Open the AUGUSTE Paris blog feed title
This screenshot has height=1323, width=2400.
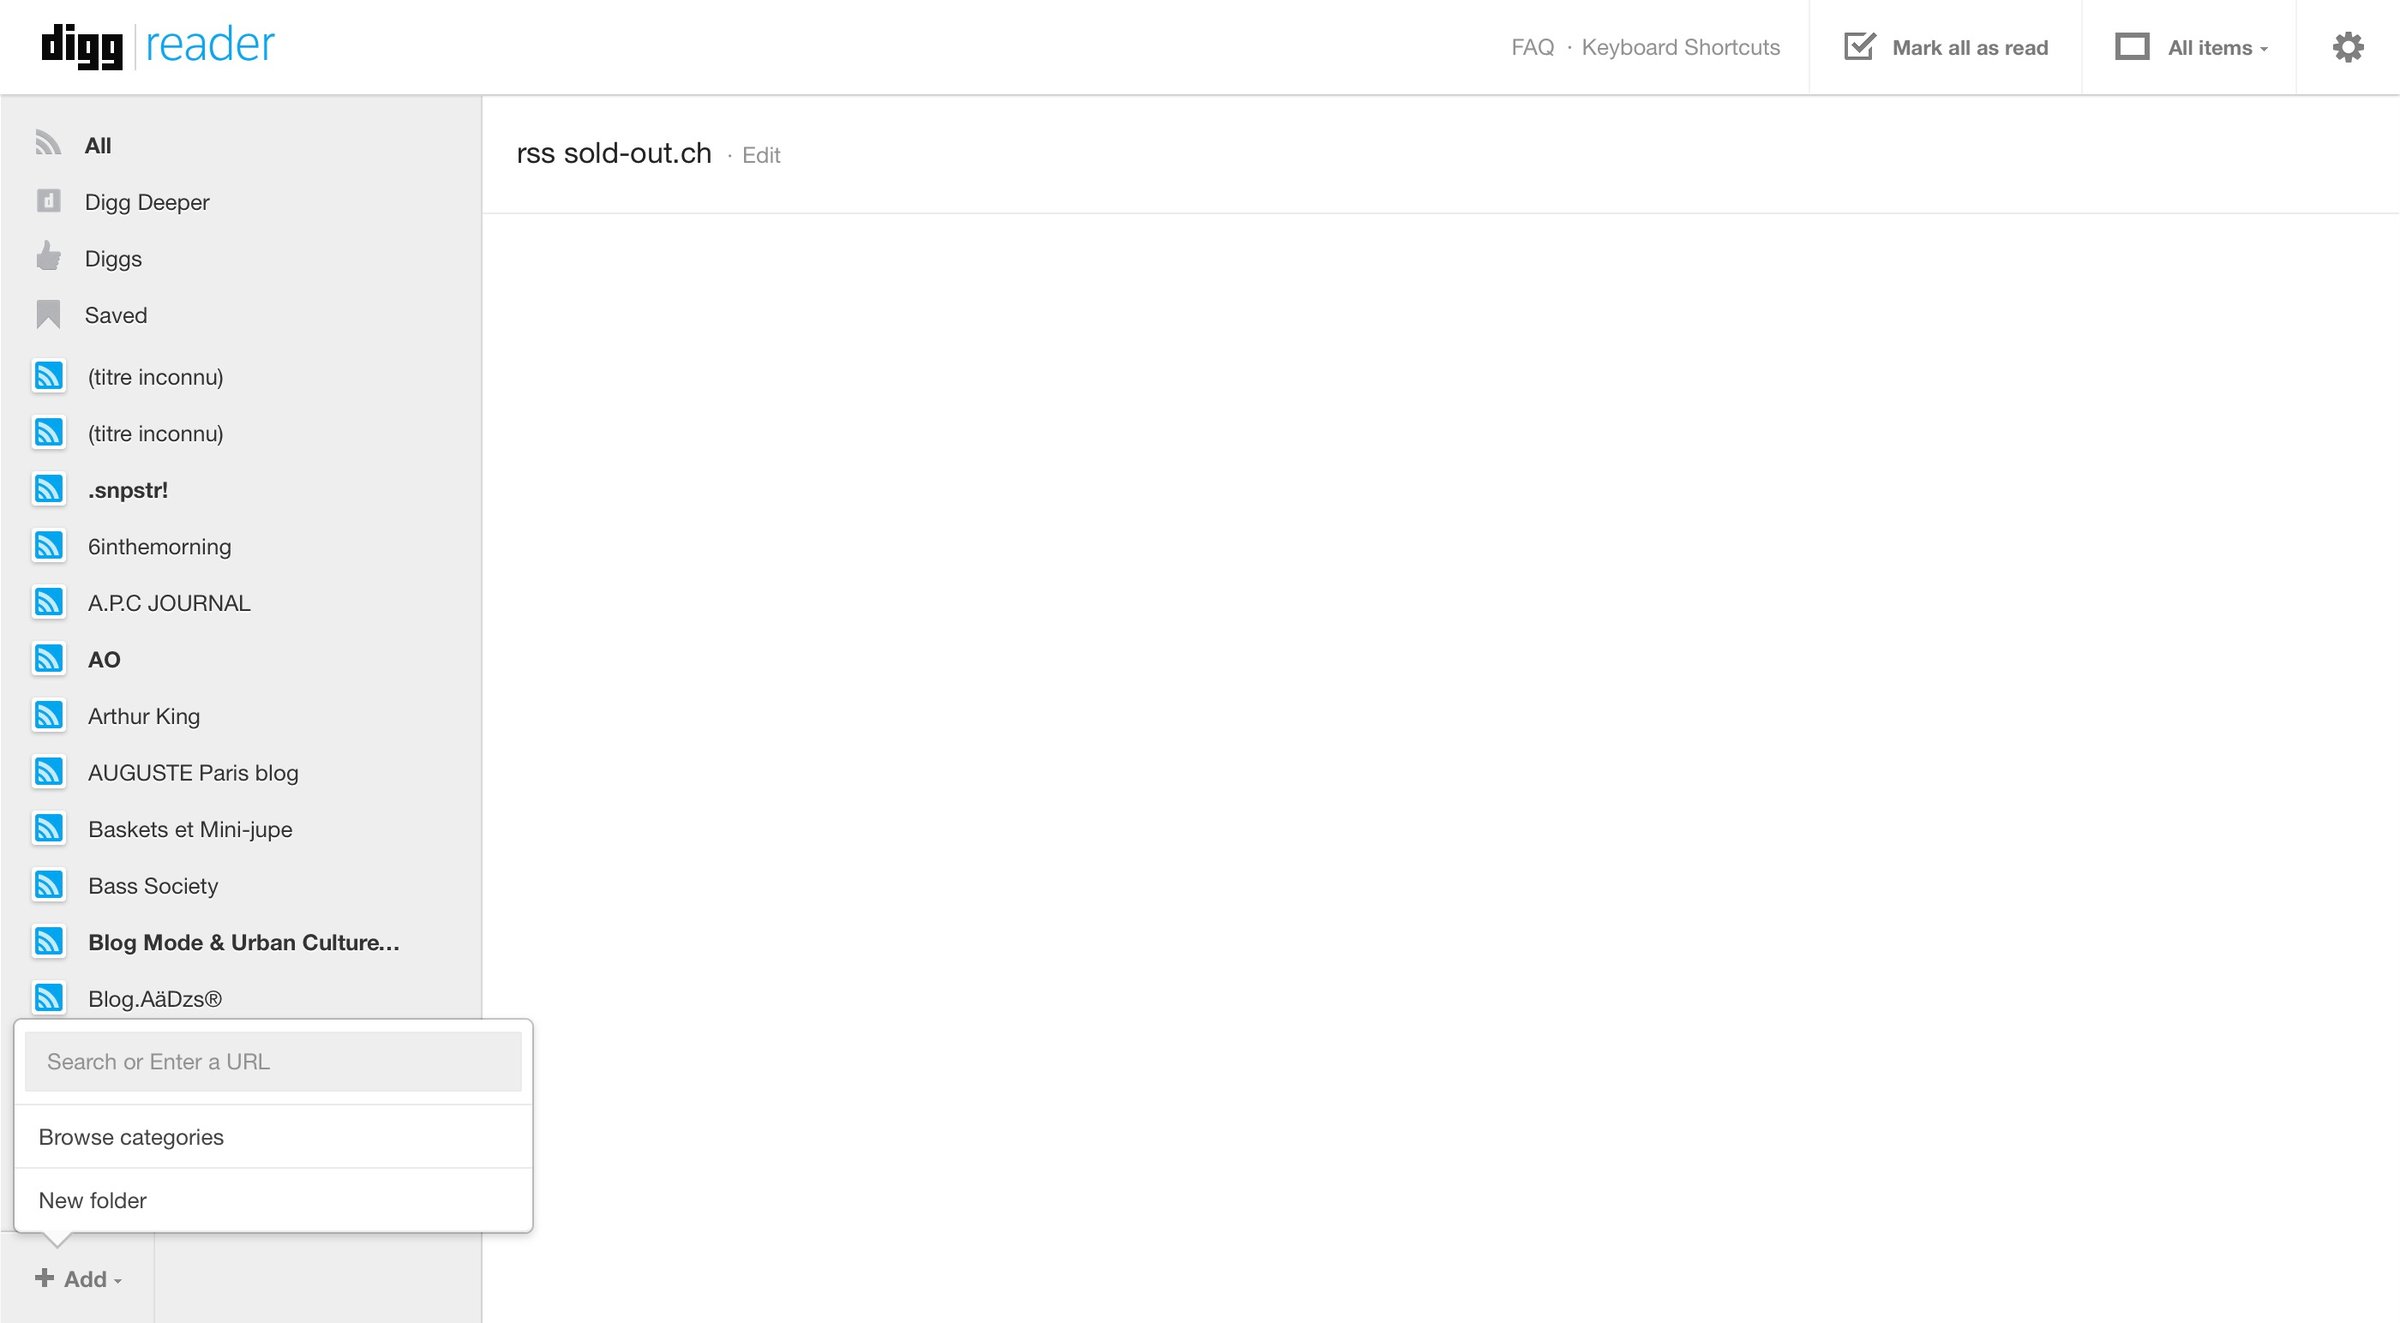pos(193,773)
